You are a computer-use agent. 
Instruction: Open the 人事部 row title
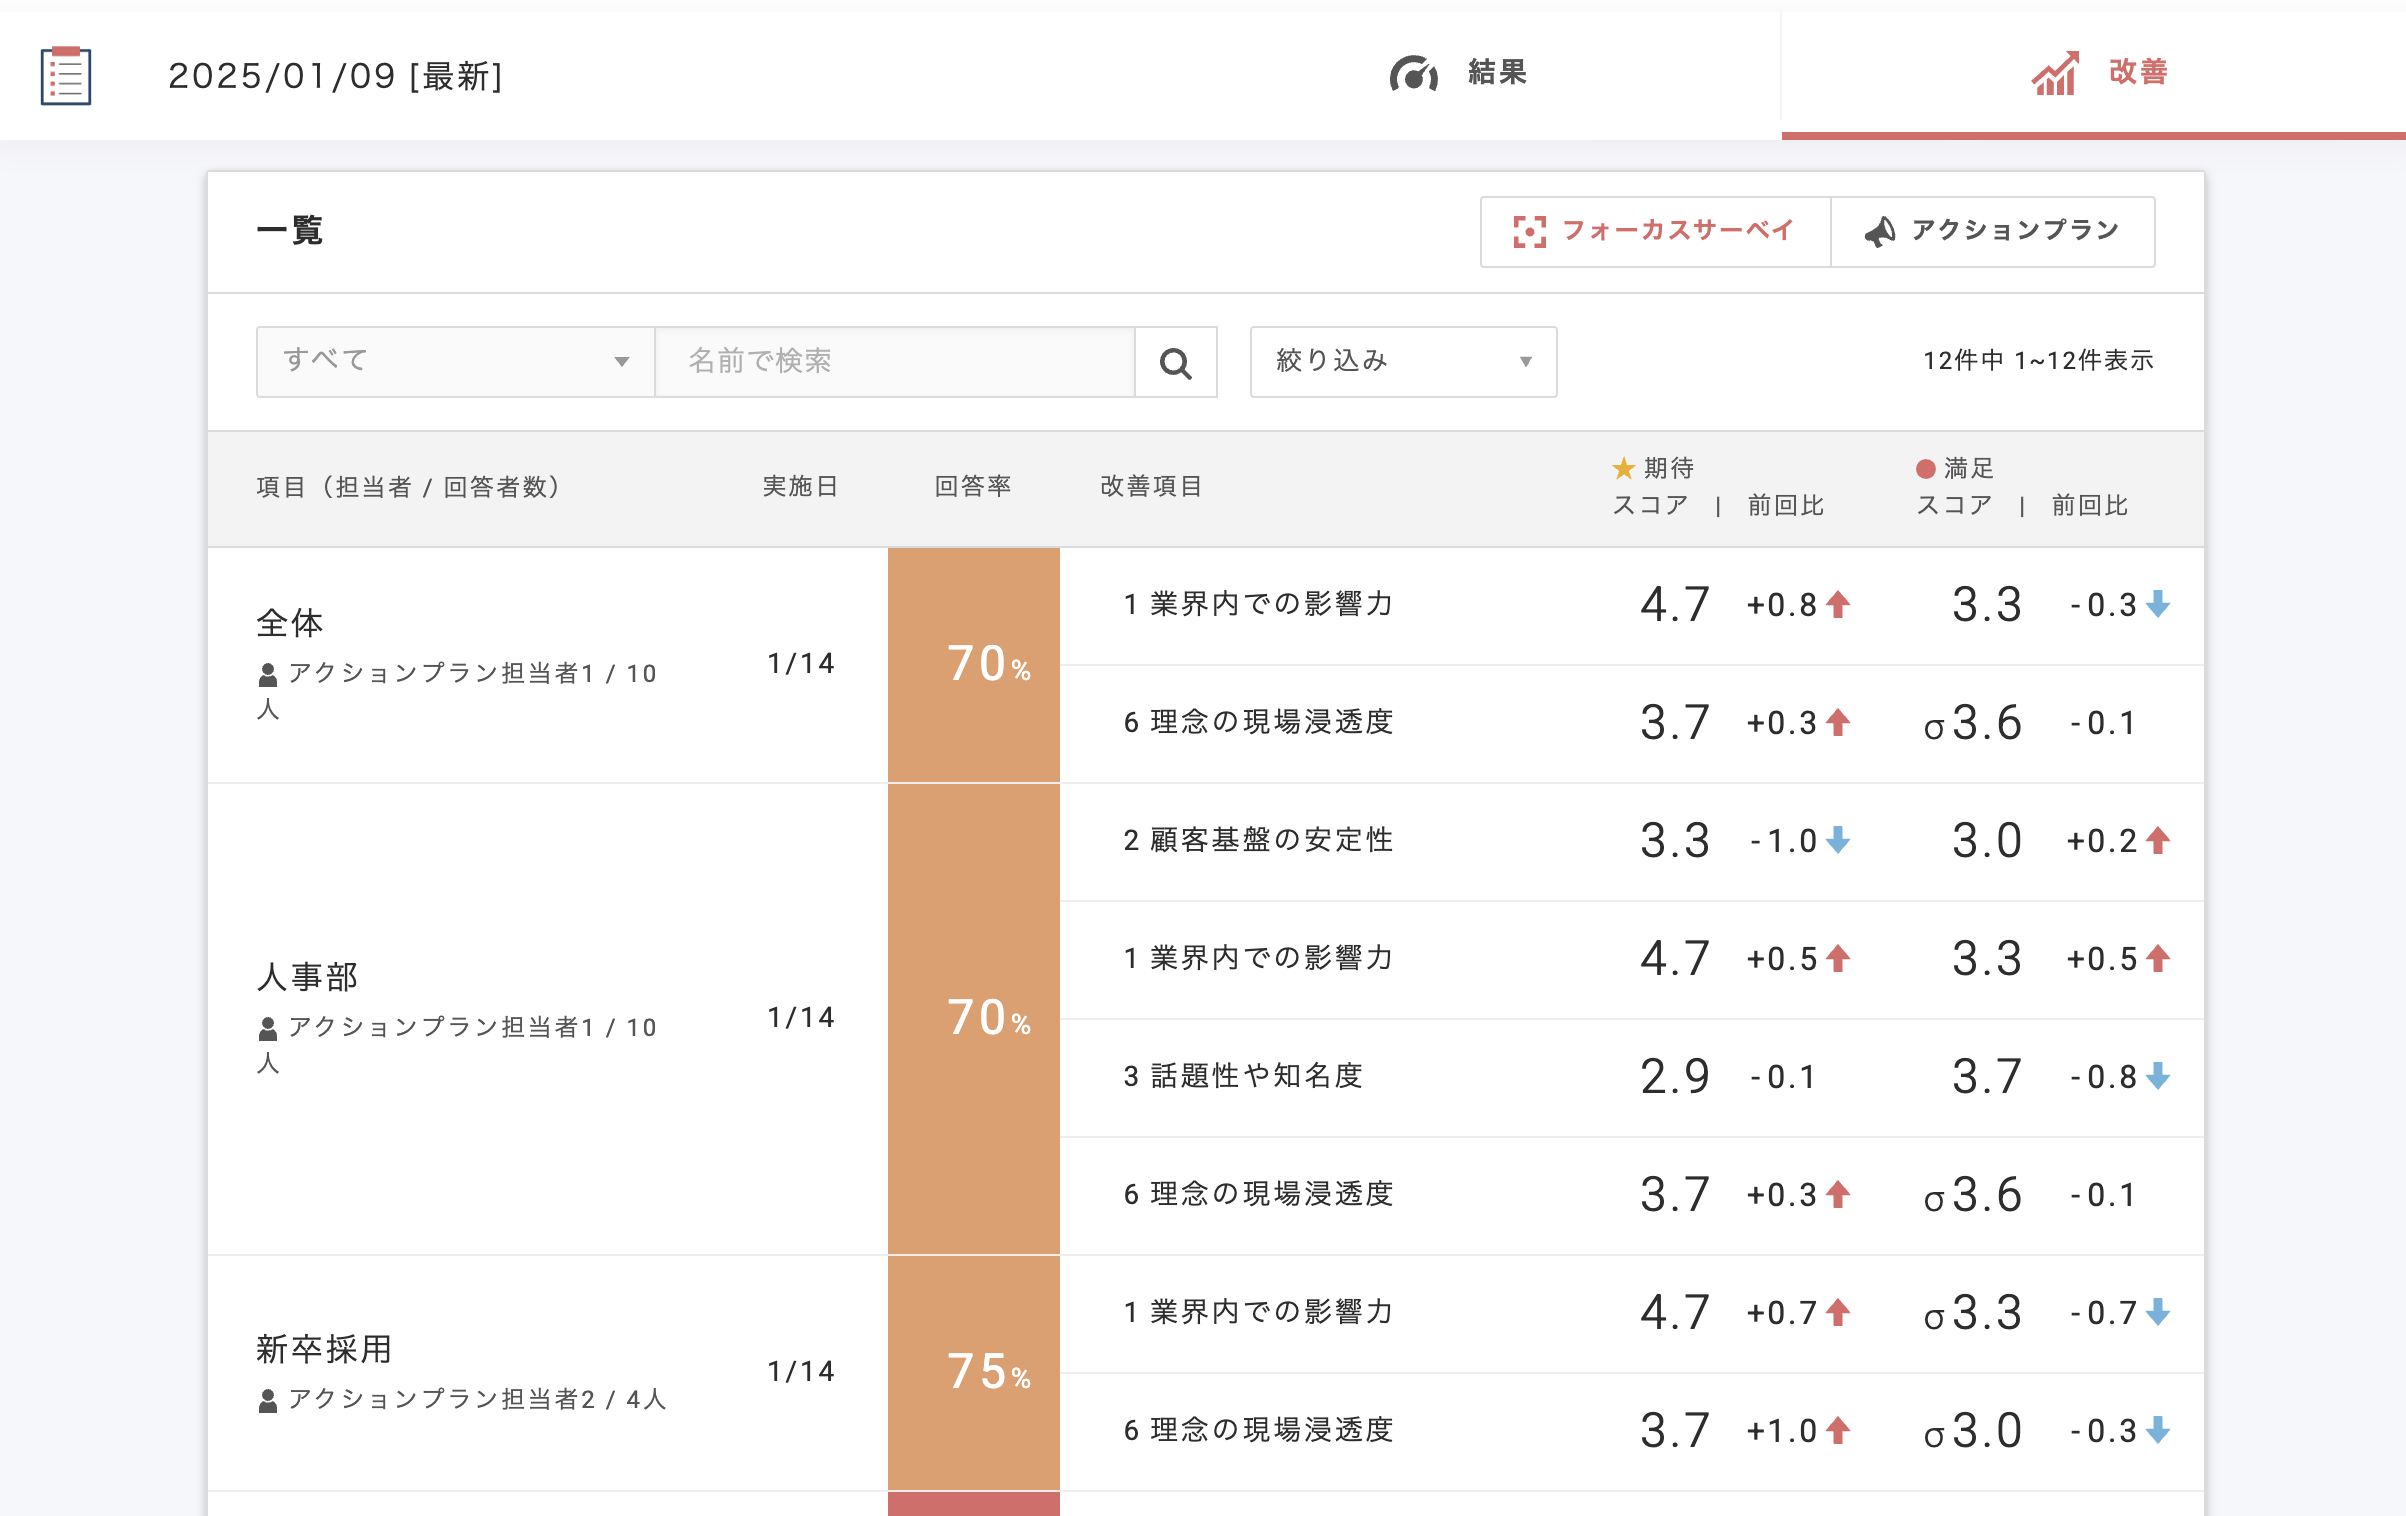tap(307, 977)
